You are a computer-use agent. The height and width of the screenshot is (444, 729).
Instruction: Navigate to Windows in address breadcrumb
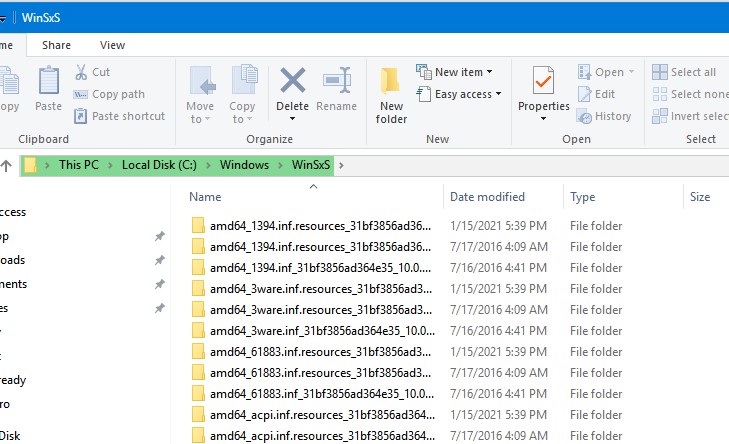click(244, 165)
